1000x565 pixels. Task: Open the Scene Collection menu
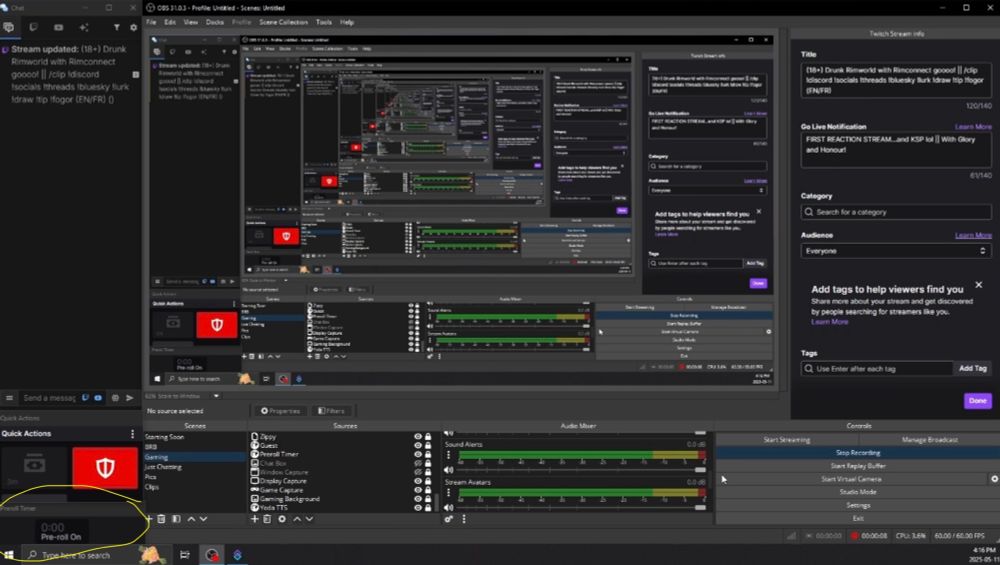coord(283,22)
